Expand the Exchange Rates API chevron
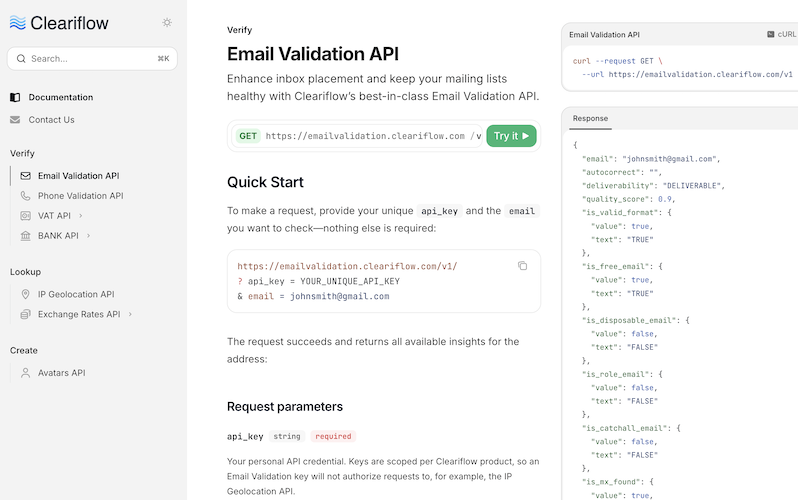Screen dimensions: 798x500 pyautogui.click(x=130, y=314)
